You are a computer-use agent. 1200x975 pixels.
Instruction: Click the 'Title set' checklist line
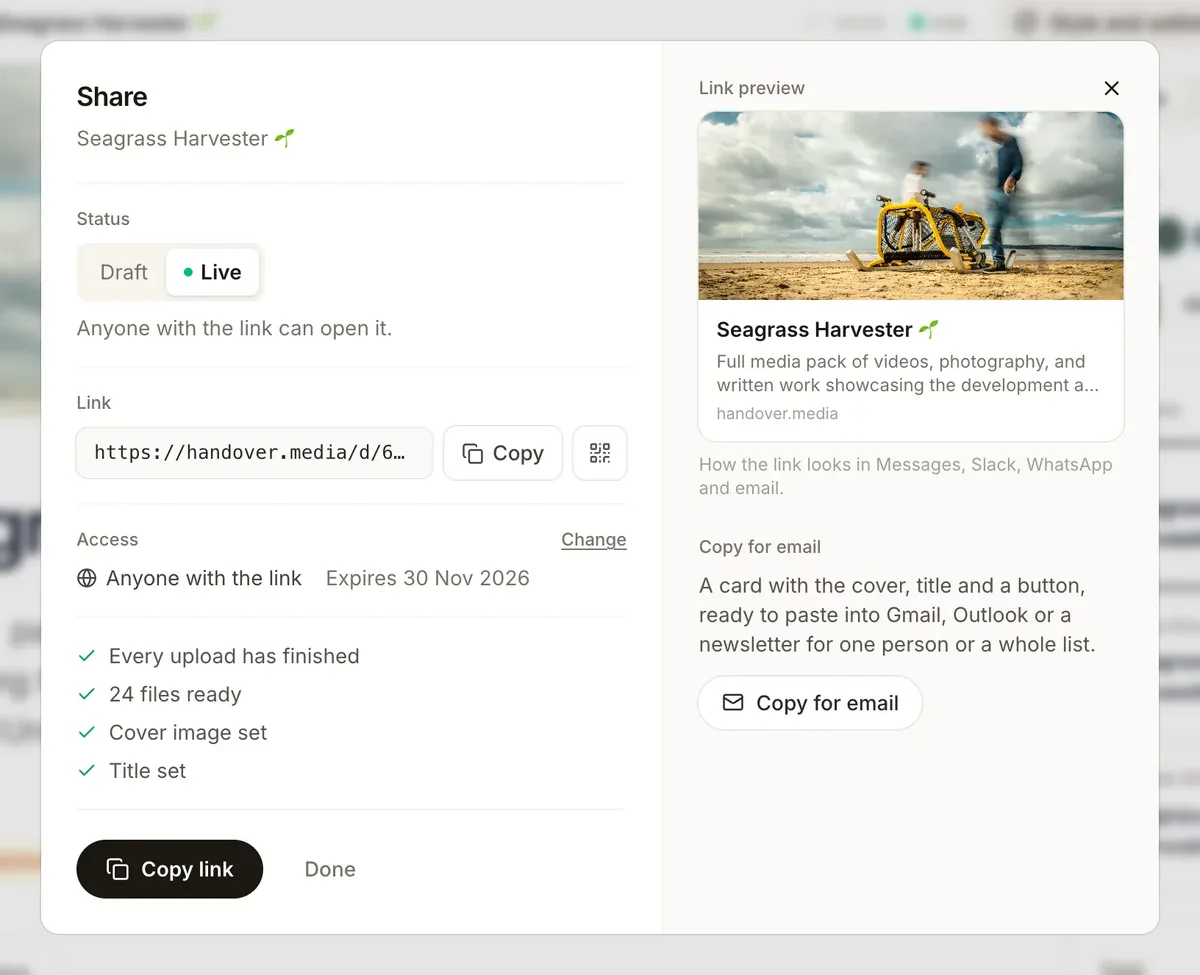tap(132, 770)
